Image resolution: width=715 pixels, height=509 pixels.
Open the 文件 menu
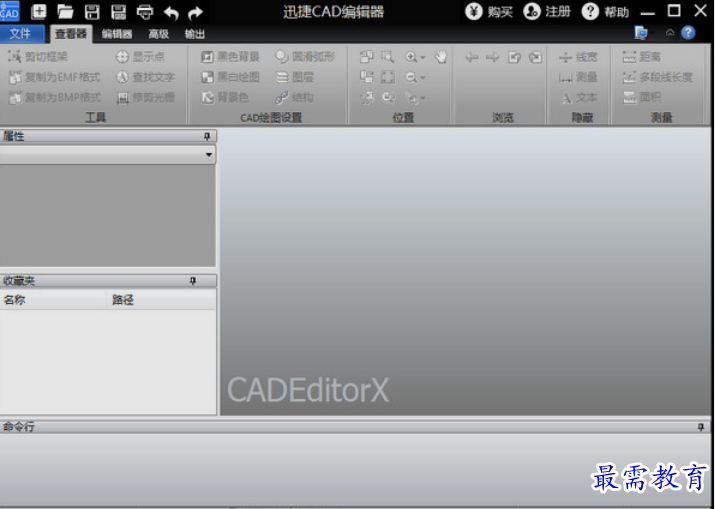tap(20, 34)
